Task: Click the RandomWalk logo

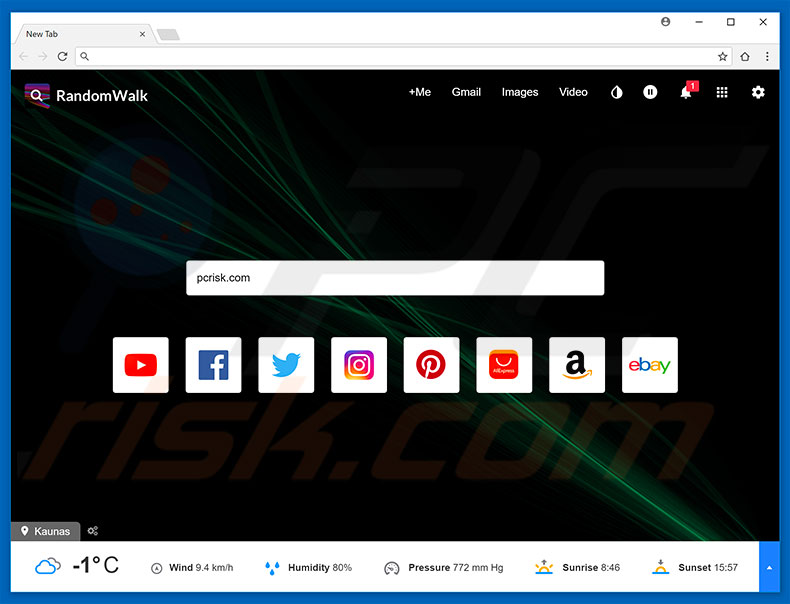Action: pos(86,95)
